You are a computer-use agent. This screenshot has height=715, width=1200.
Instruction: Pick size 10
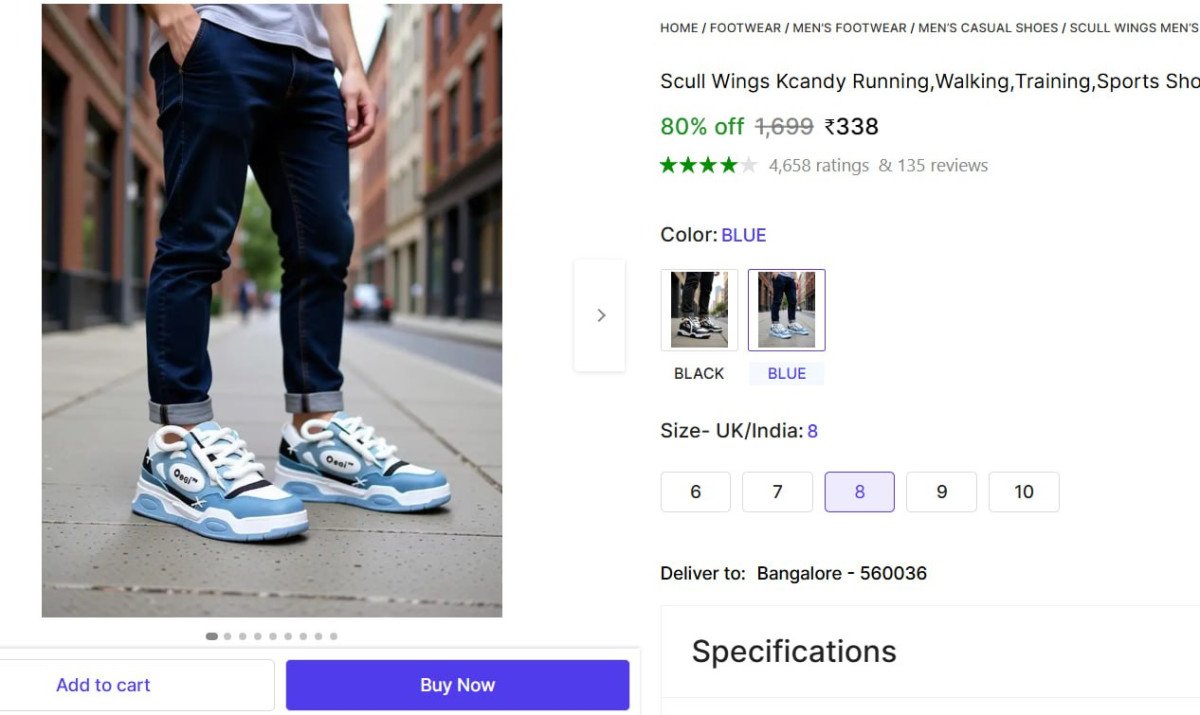point(1023,492)
